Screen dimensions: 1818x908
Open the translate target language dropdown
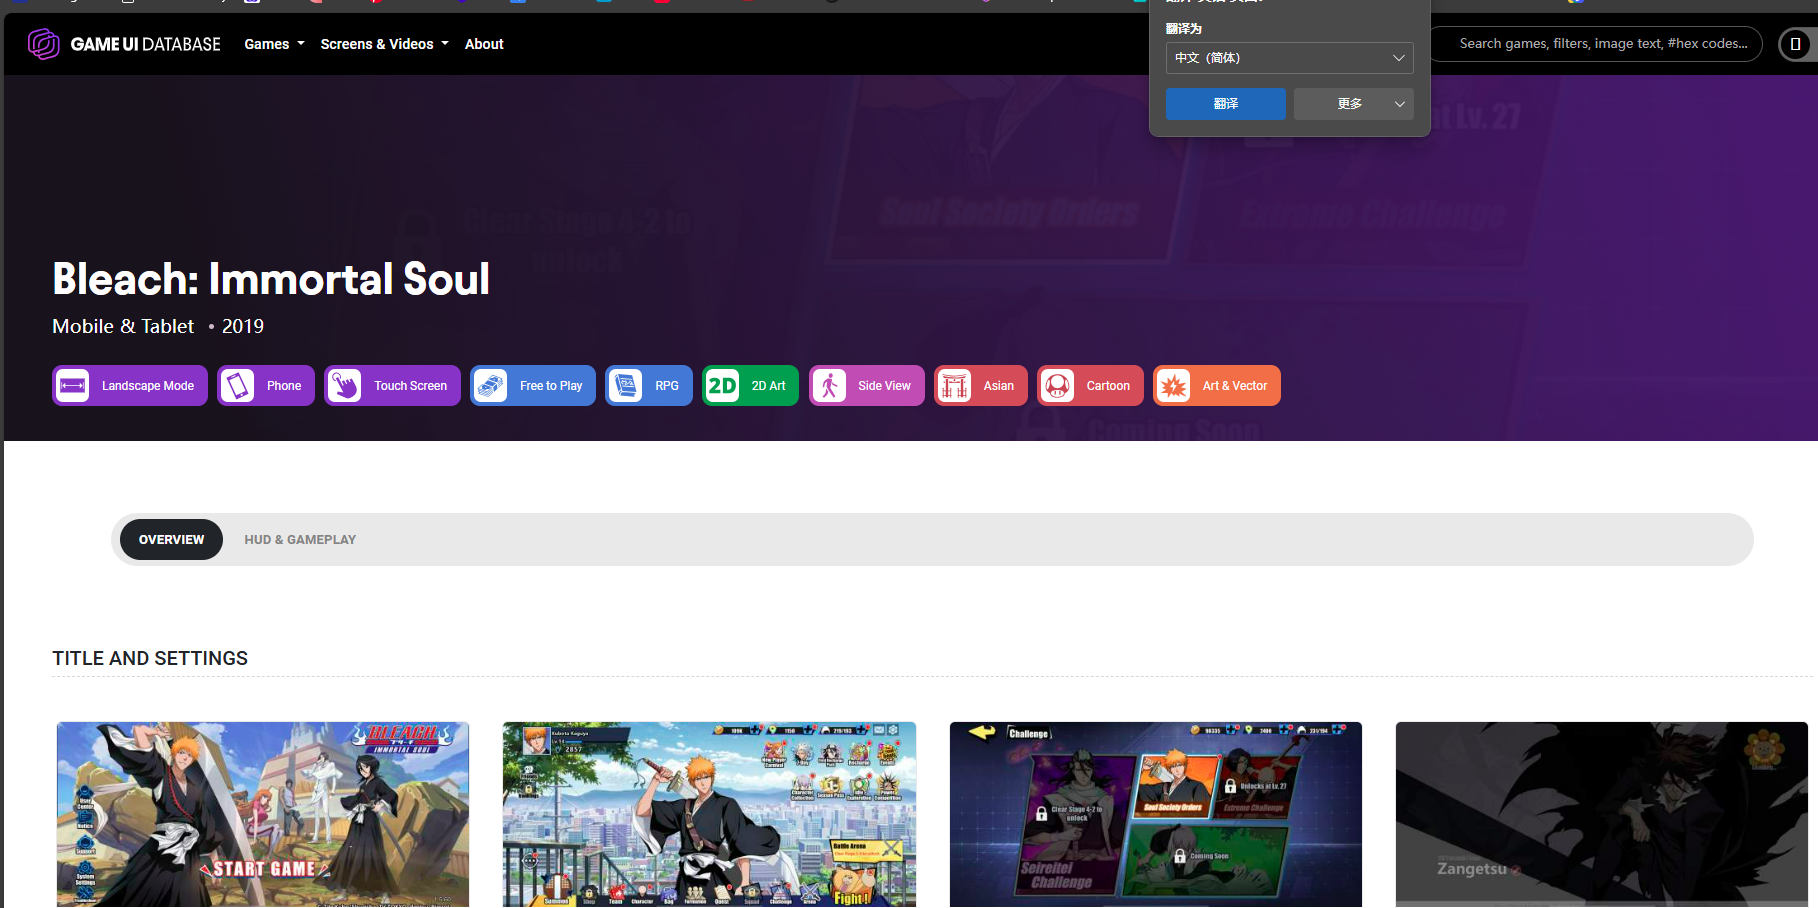point(1289,58)
